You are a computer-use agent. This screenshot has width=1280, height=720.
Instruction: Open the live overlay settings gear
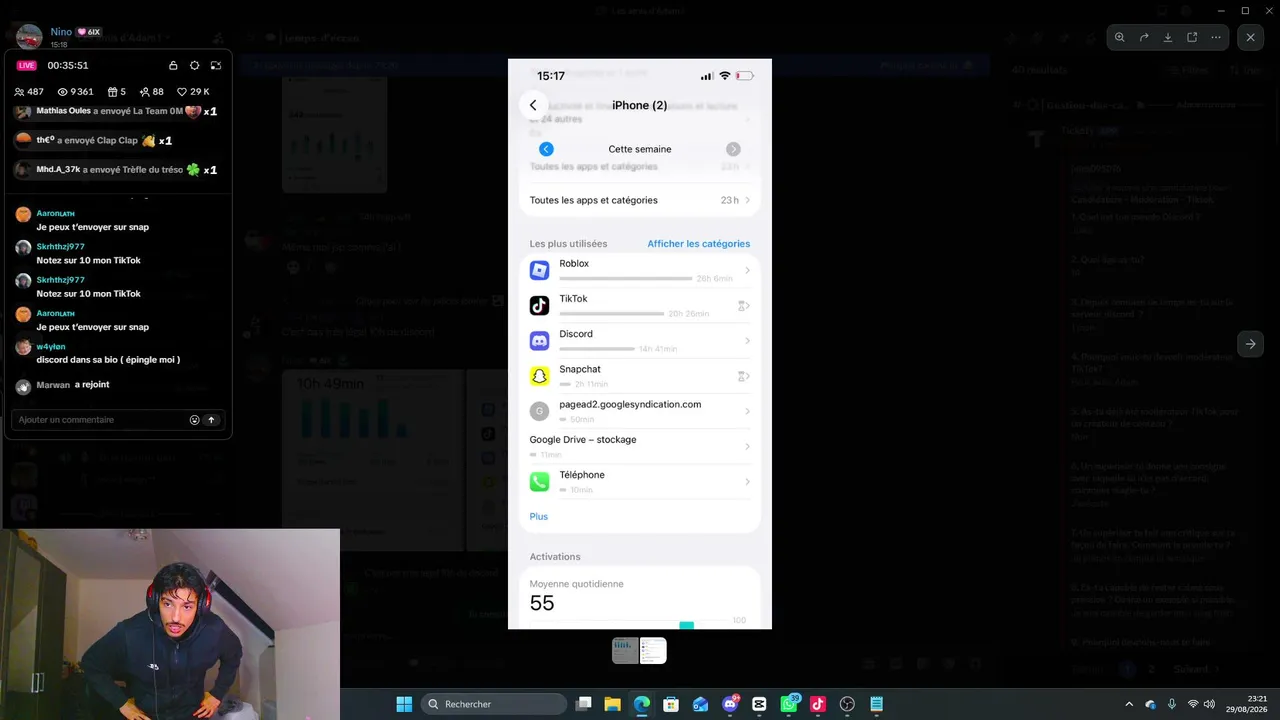tap(194, 65)
